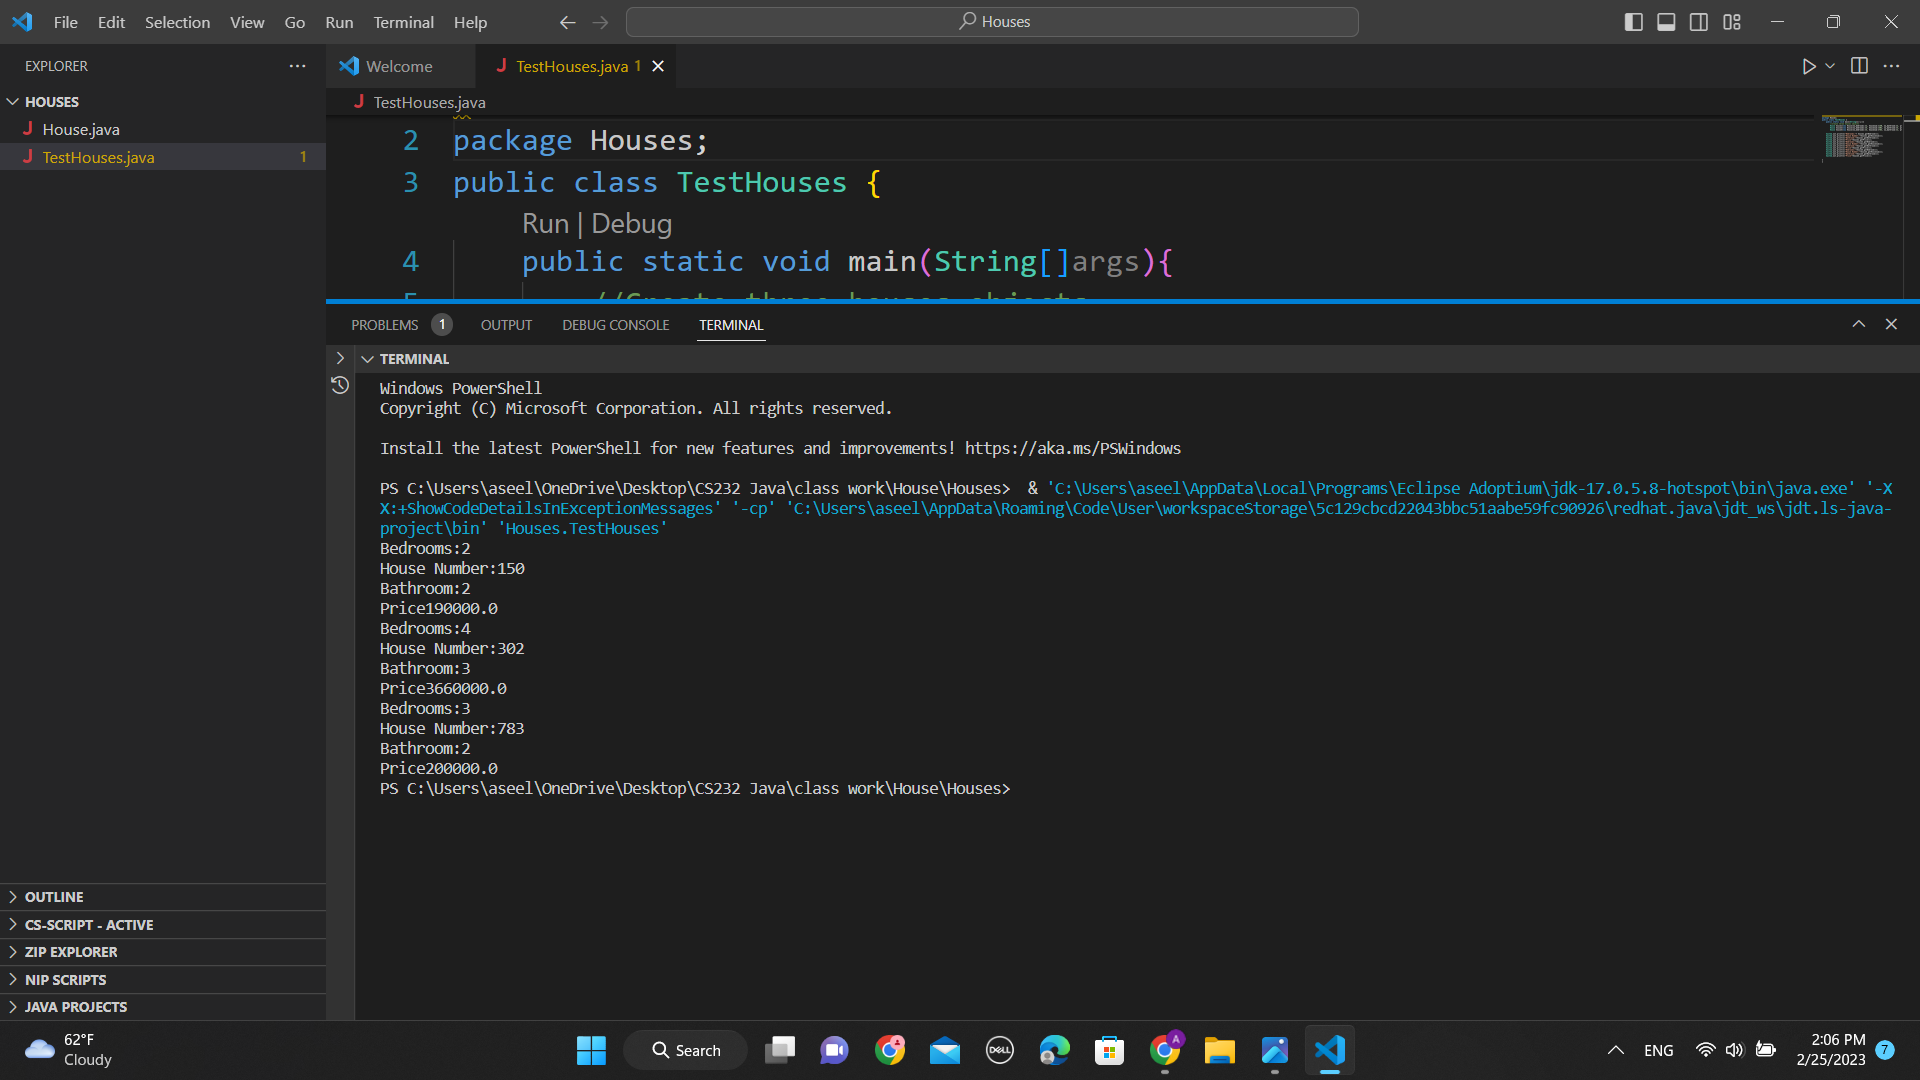The image size is (1920, 1080).
Task: Split the editor right
Action: (1859, 66)
